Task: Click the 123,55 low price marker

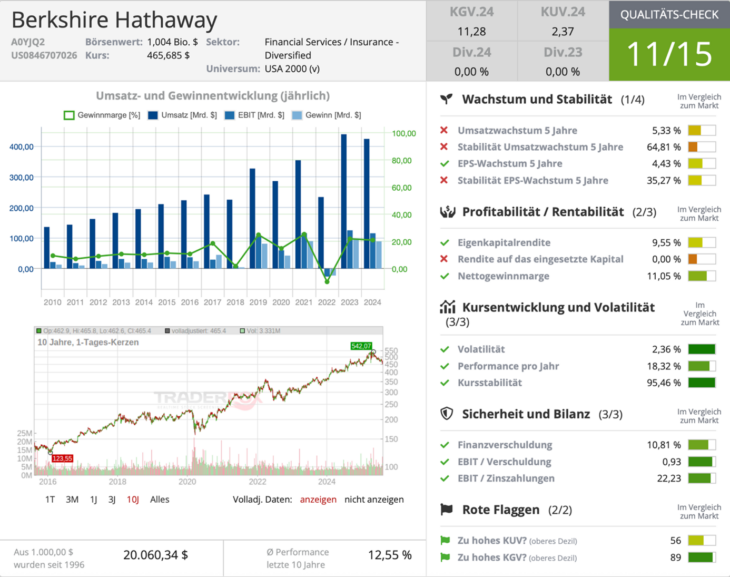Action: click(62, 459)
